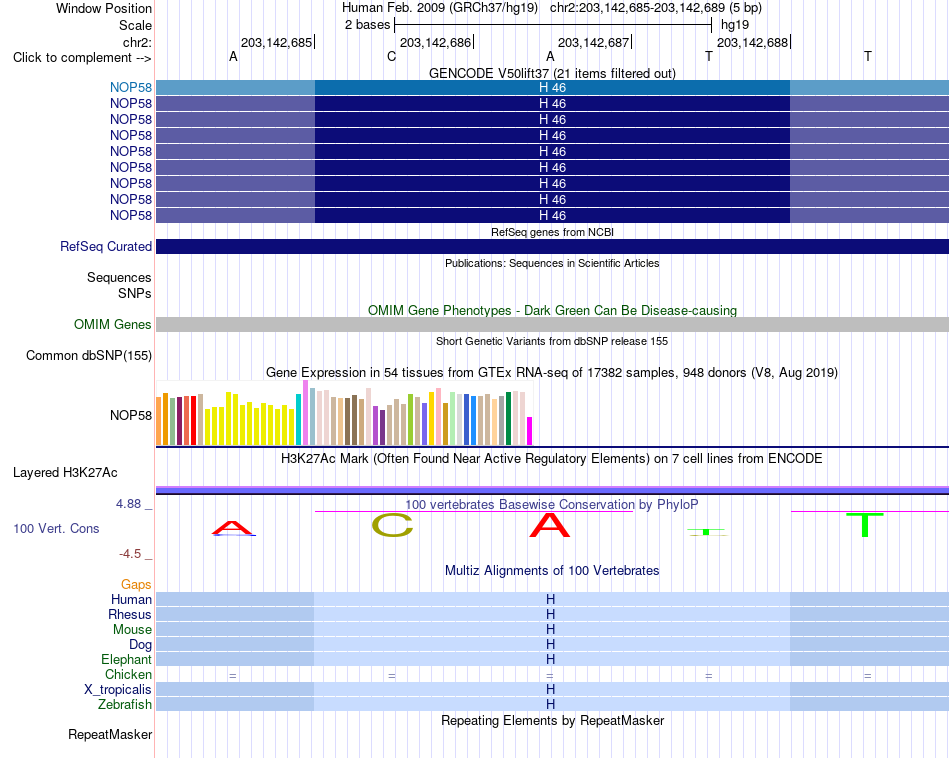950x758 pixels.
Task: Click base C in the sequence row
Action: [x=391, y=56]
